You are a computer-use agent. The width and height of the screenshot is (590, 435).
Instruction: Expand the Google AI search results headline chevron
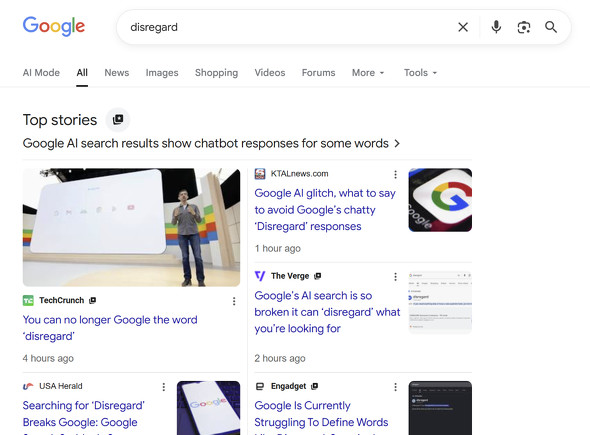(x=397, y=143)
